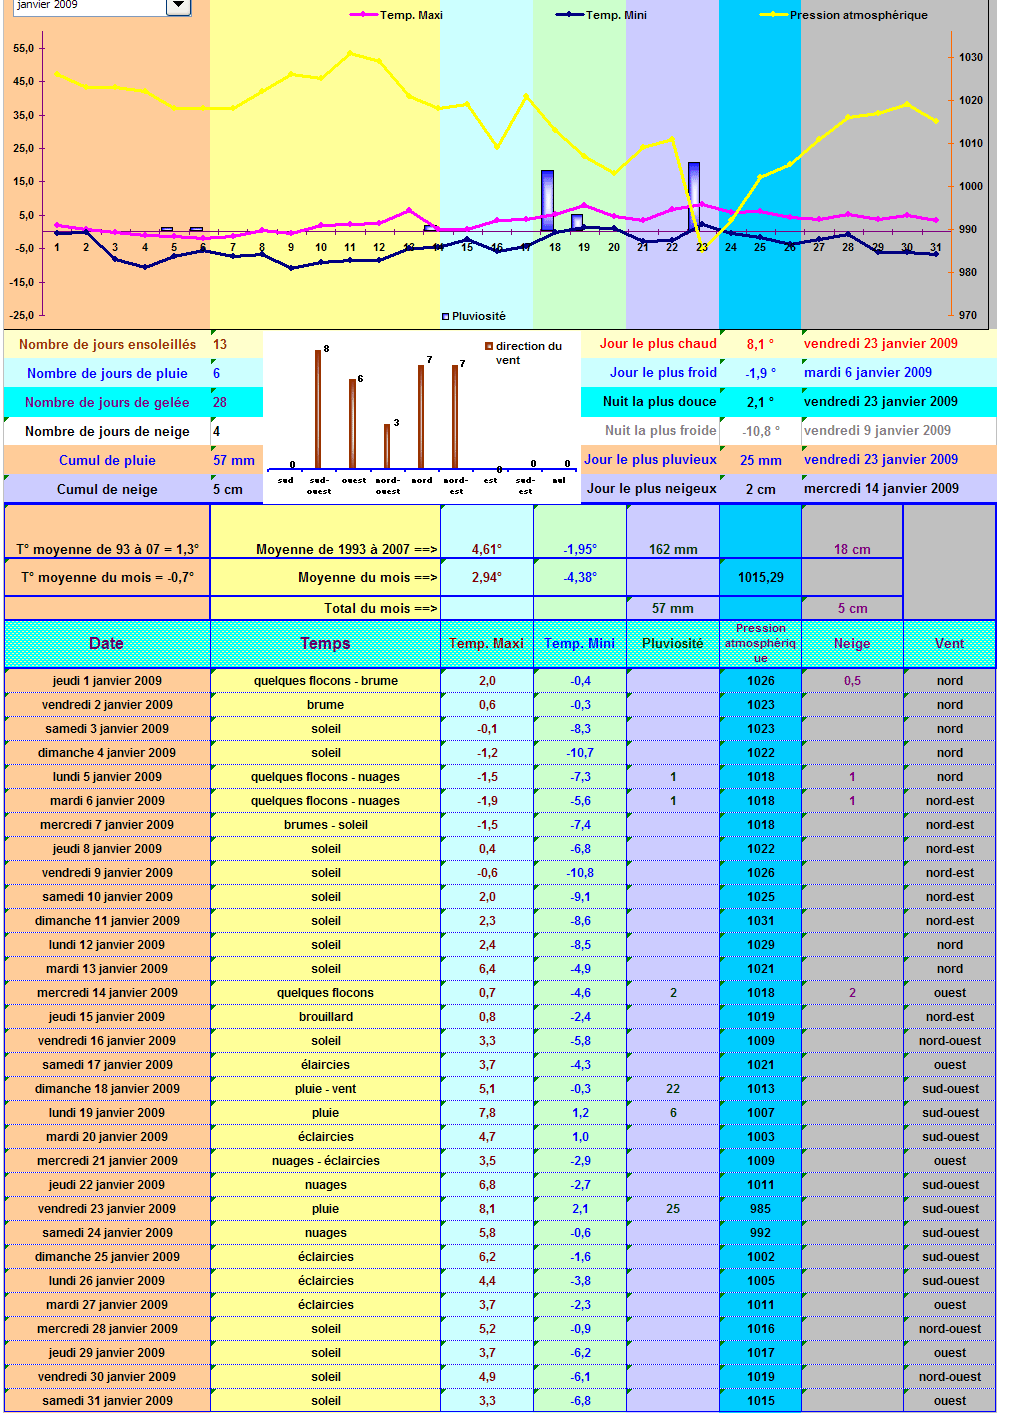
Task: Click the -3,8 minimum on 26 janvier row
Action: point(580,1281)
